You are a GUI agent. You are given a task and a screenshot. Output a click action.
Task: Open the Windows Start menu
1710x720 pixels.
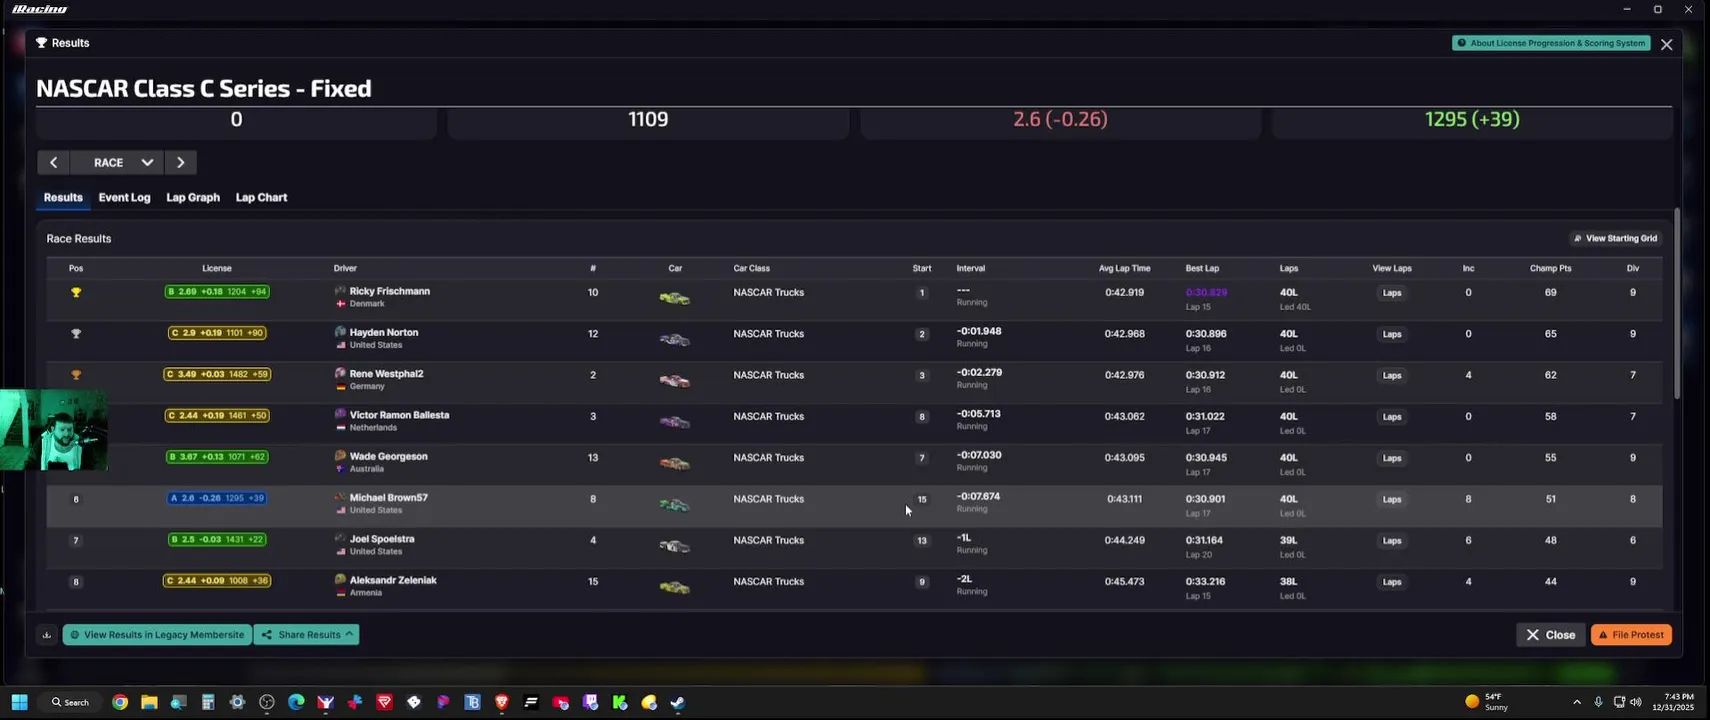(x=19, y=702)
